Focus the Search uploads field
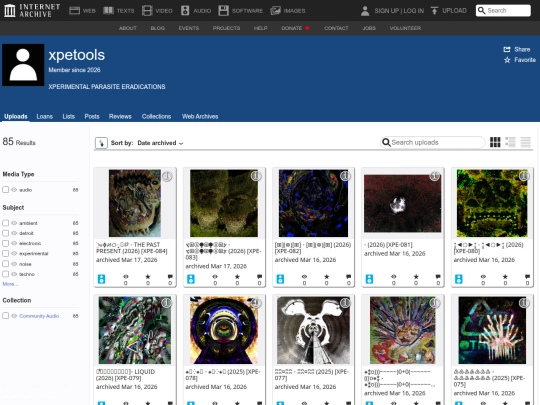The width and height of the screenshot is (540, 405). click(x=433, y=142)
